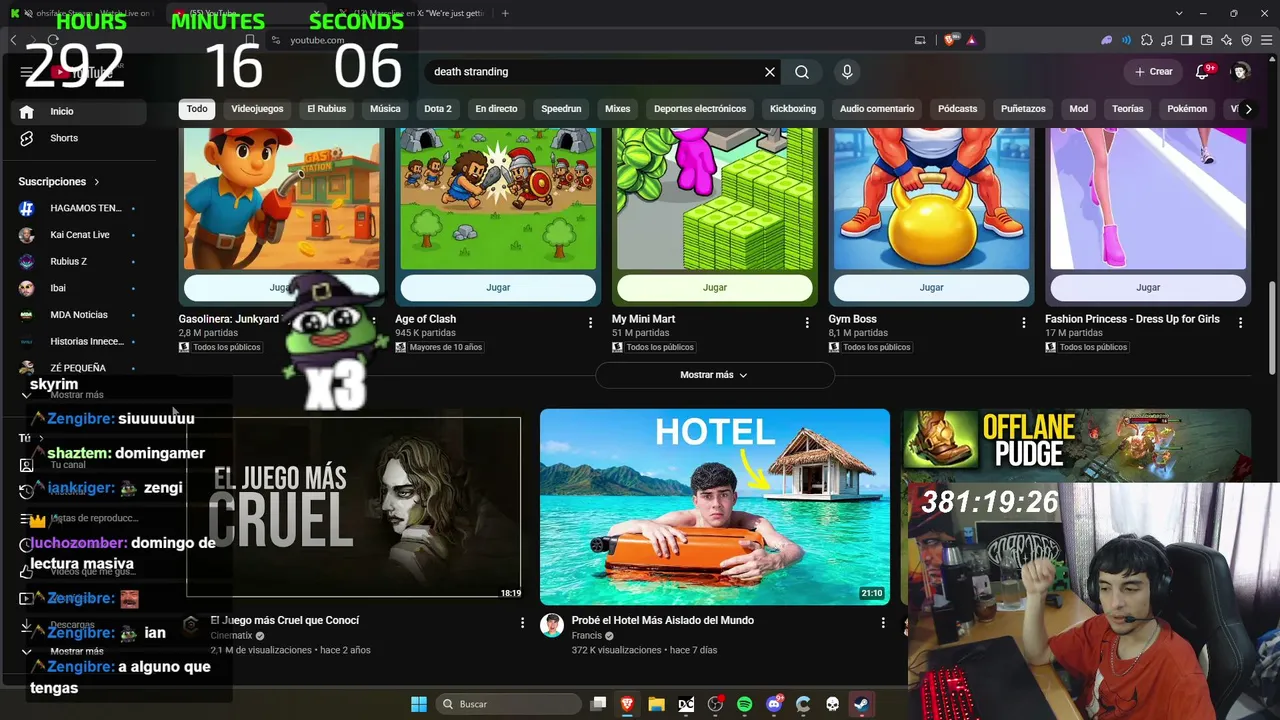Open OBS Studio from taskbar
The height and width of the screenshot is (720, 1280).
[715, 704]
